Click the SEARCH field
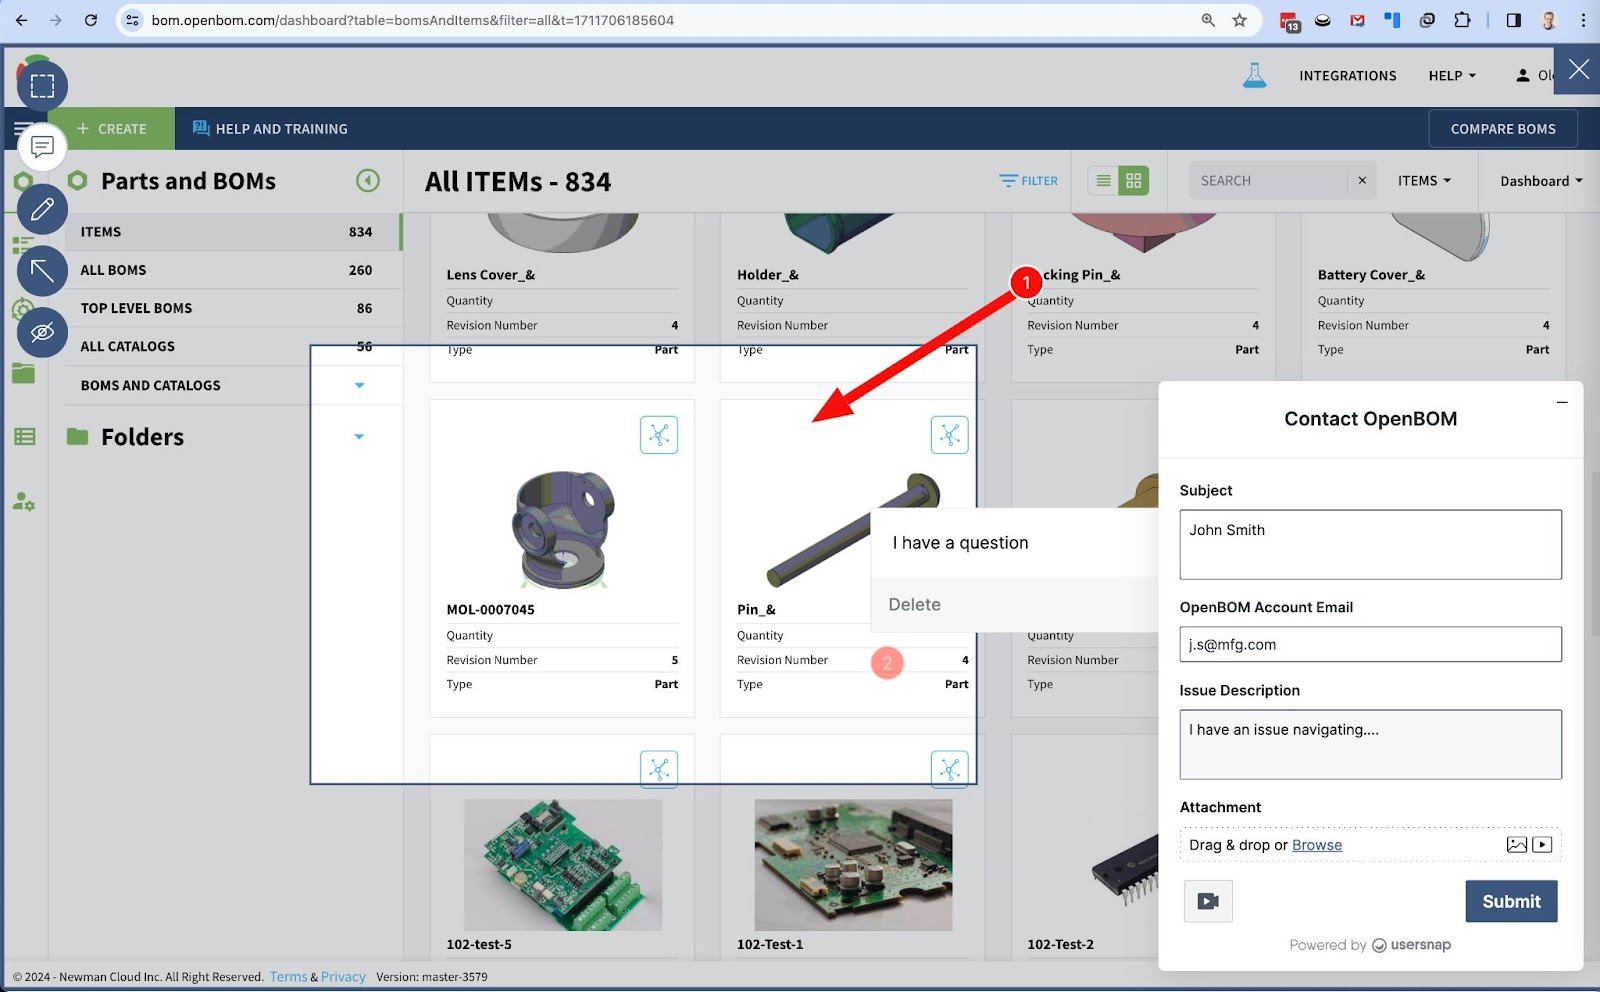This screenshot has width=1600, height=992. pos(1270,181)
